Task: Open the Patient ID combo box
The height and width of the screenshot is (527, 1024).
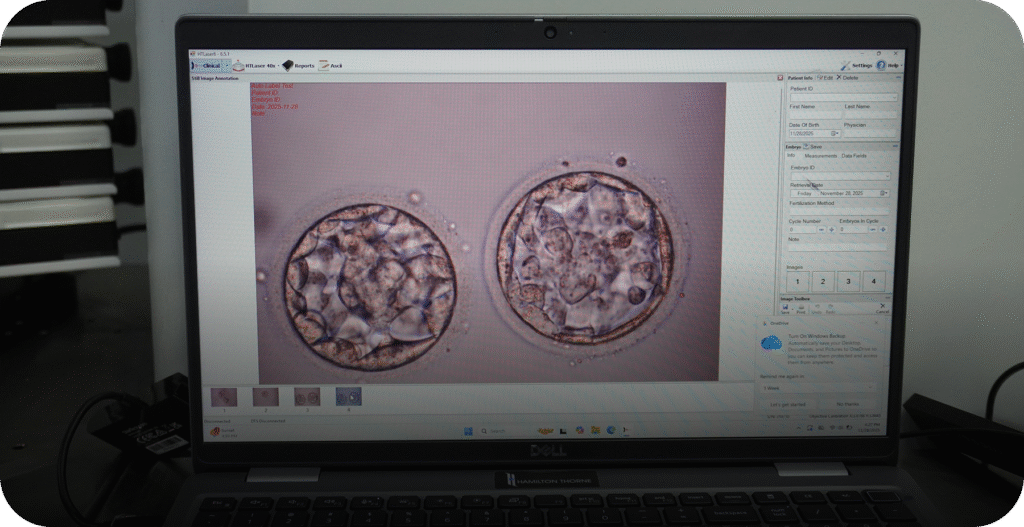Action: 843,97
